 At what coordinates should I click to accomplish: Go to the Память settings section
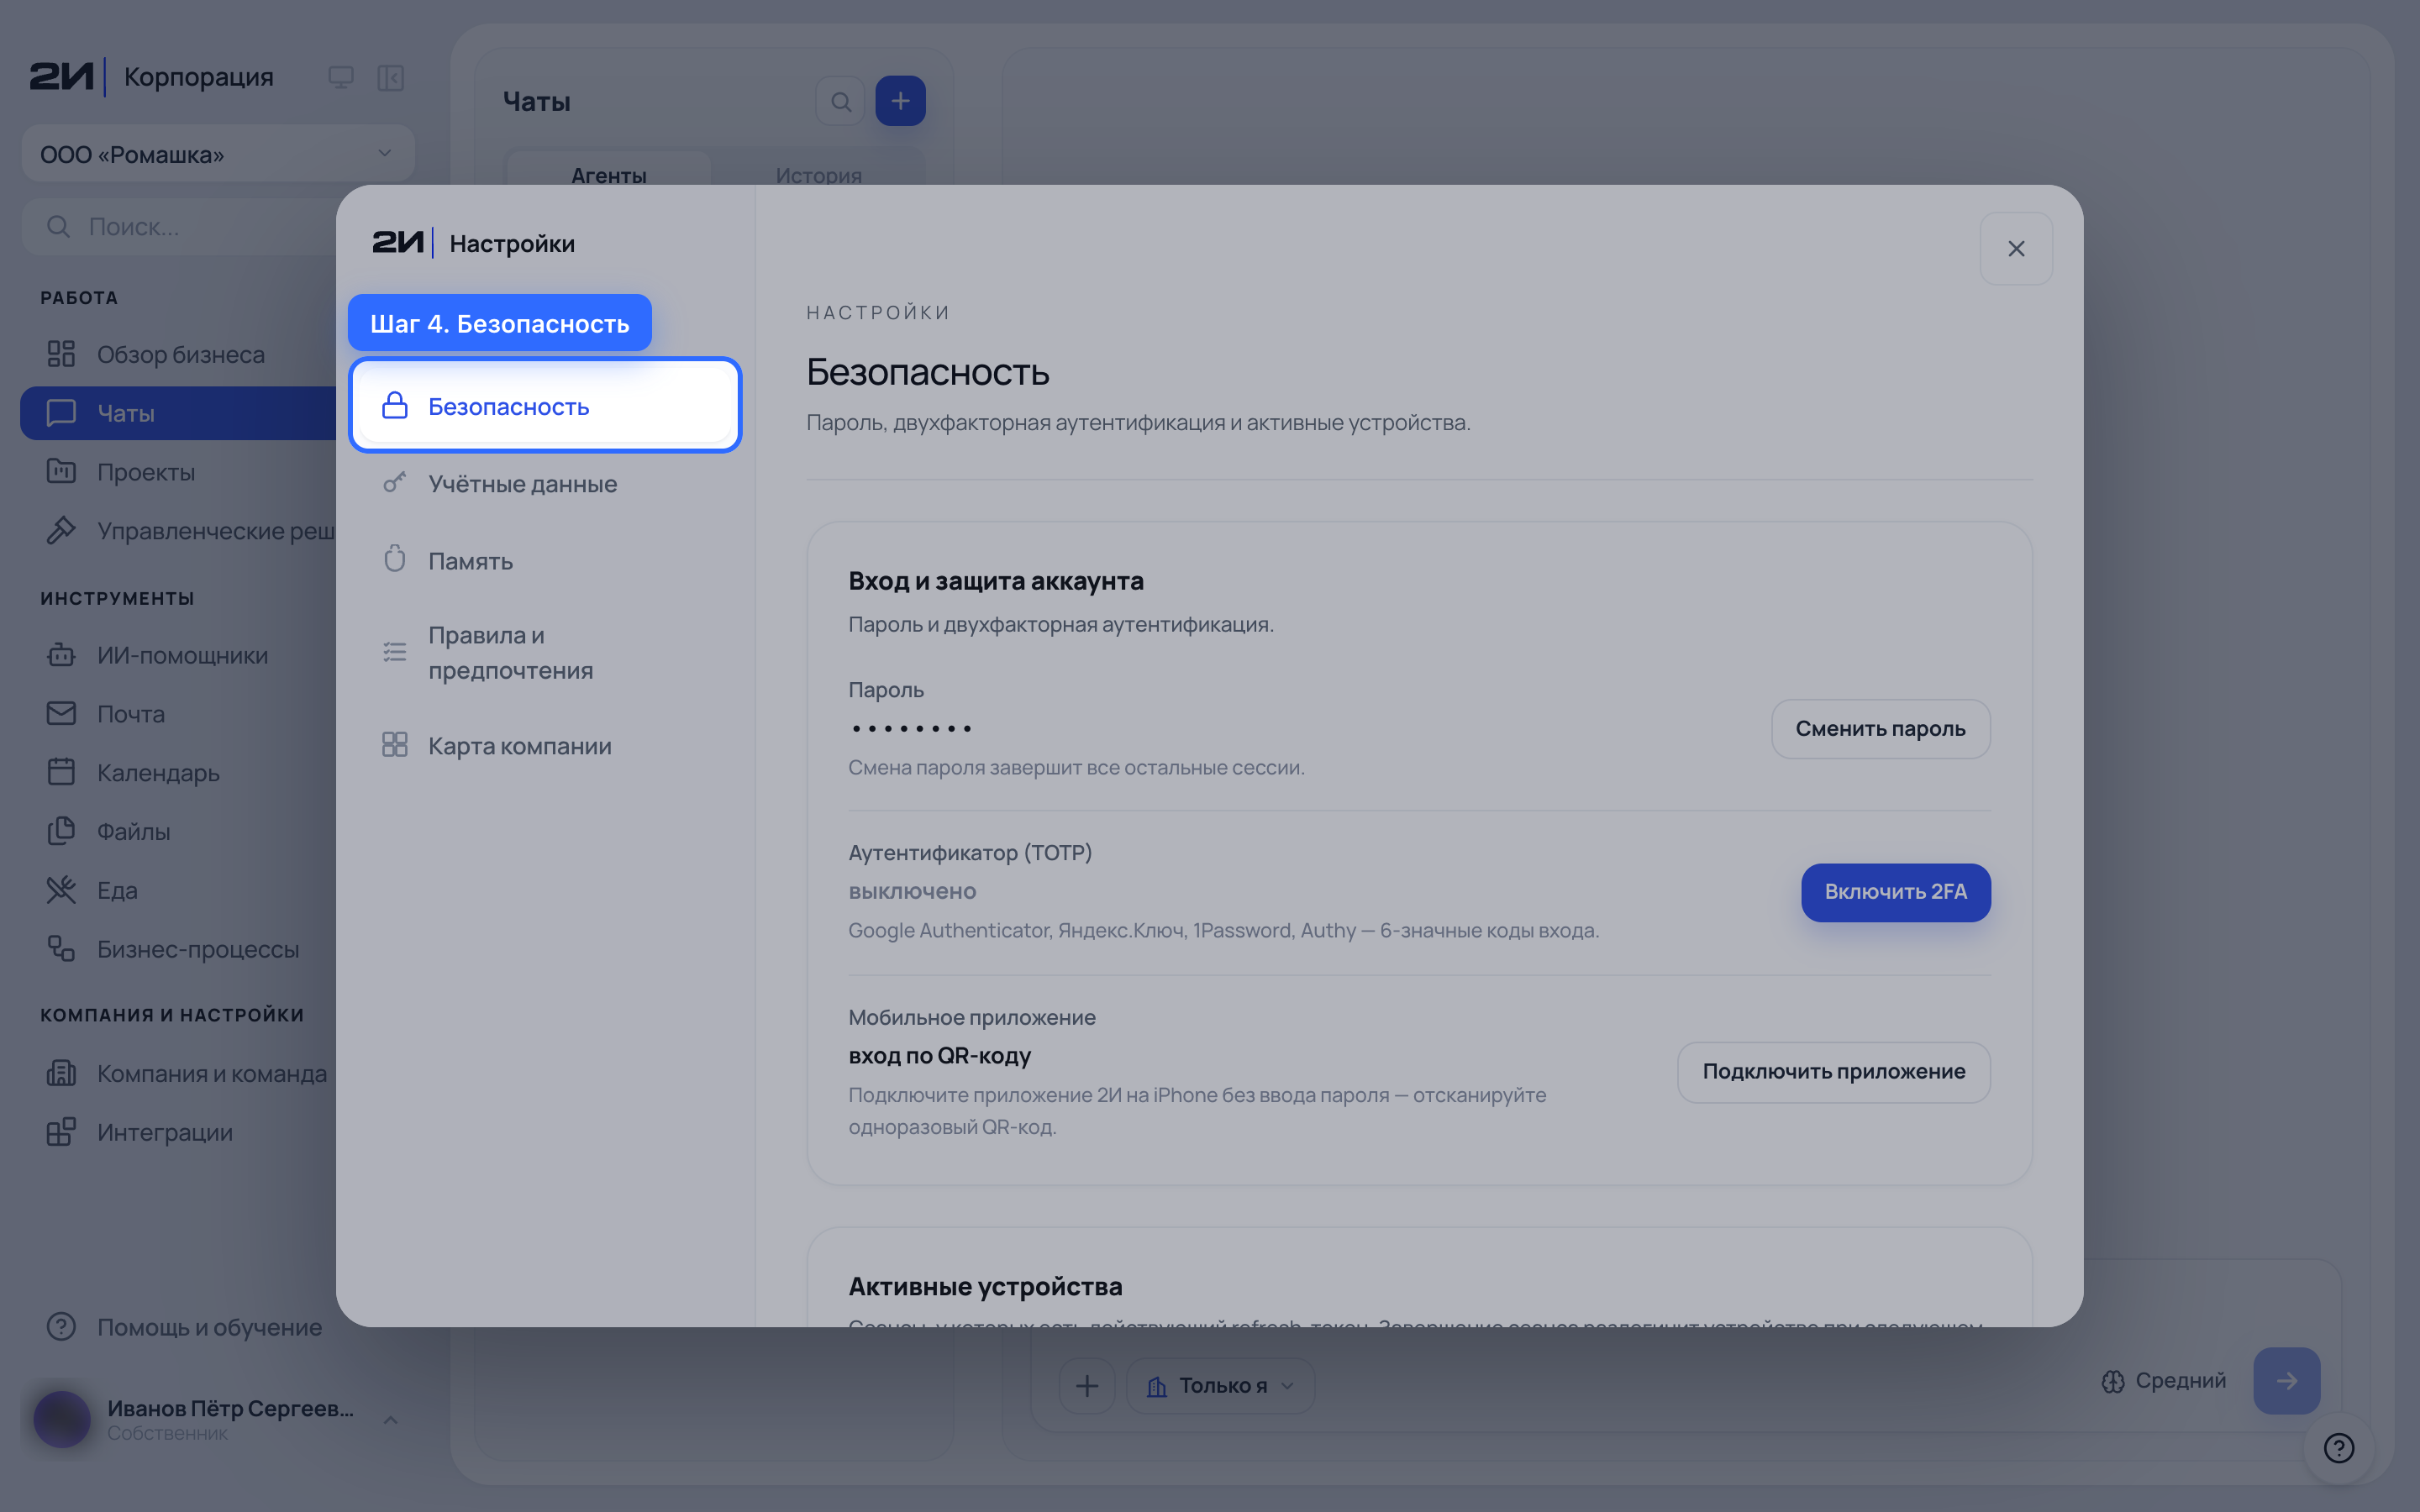click(545, 561)
